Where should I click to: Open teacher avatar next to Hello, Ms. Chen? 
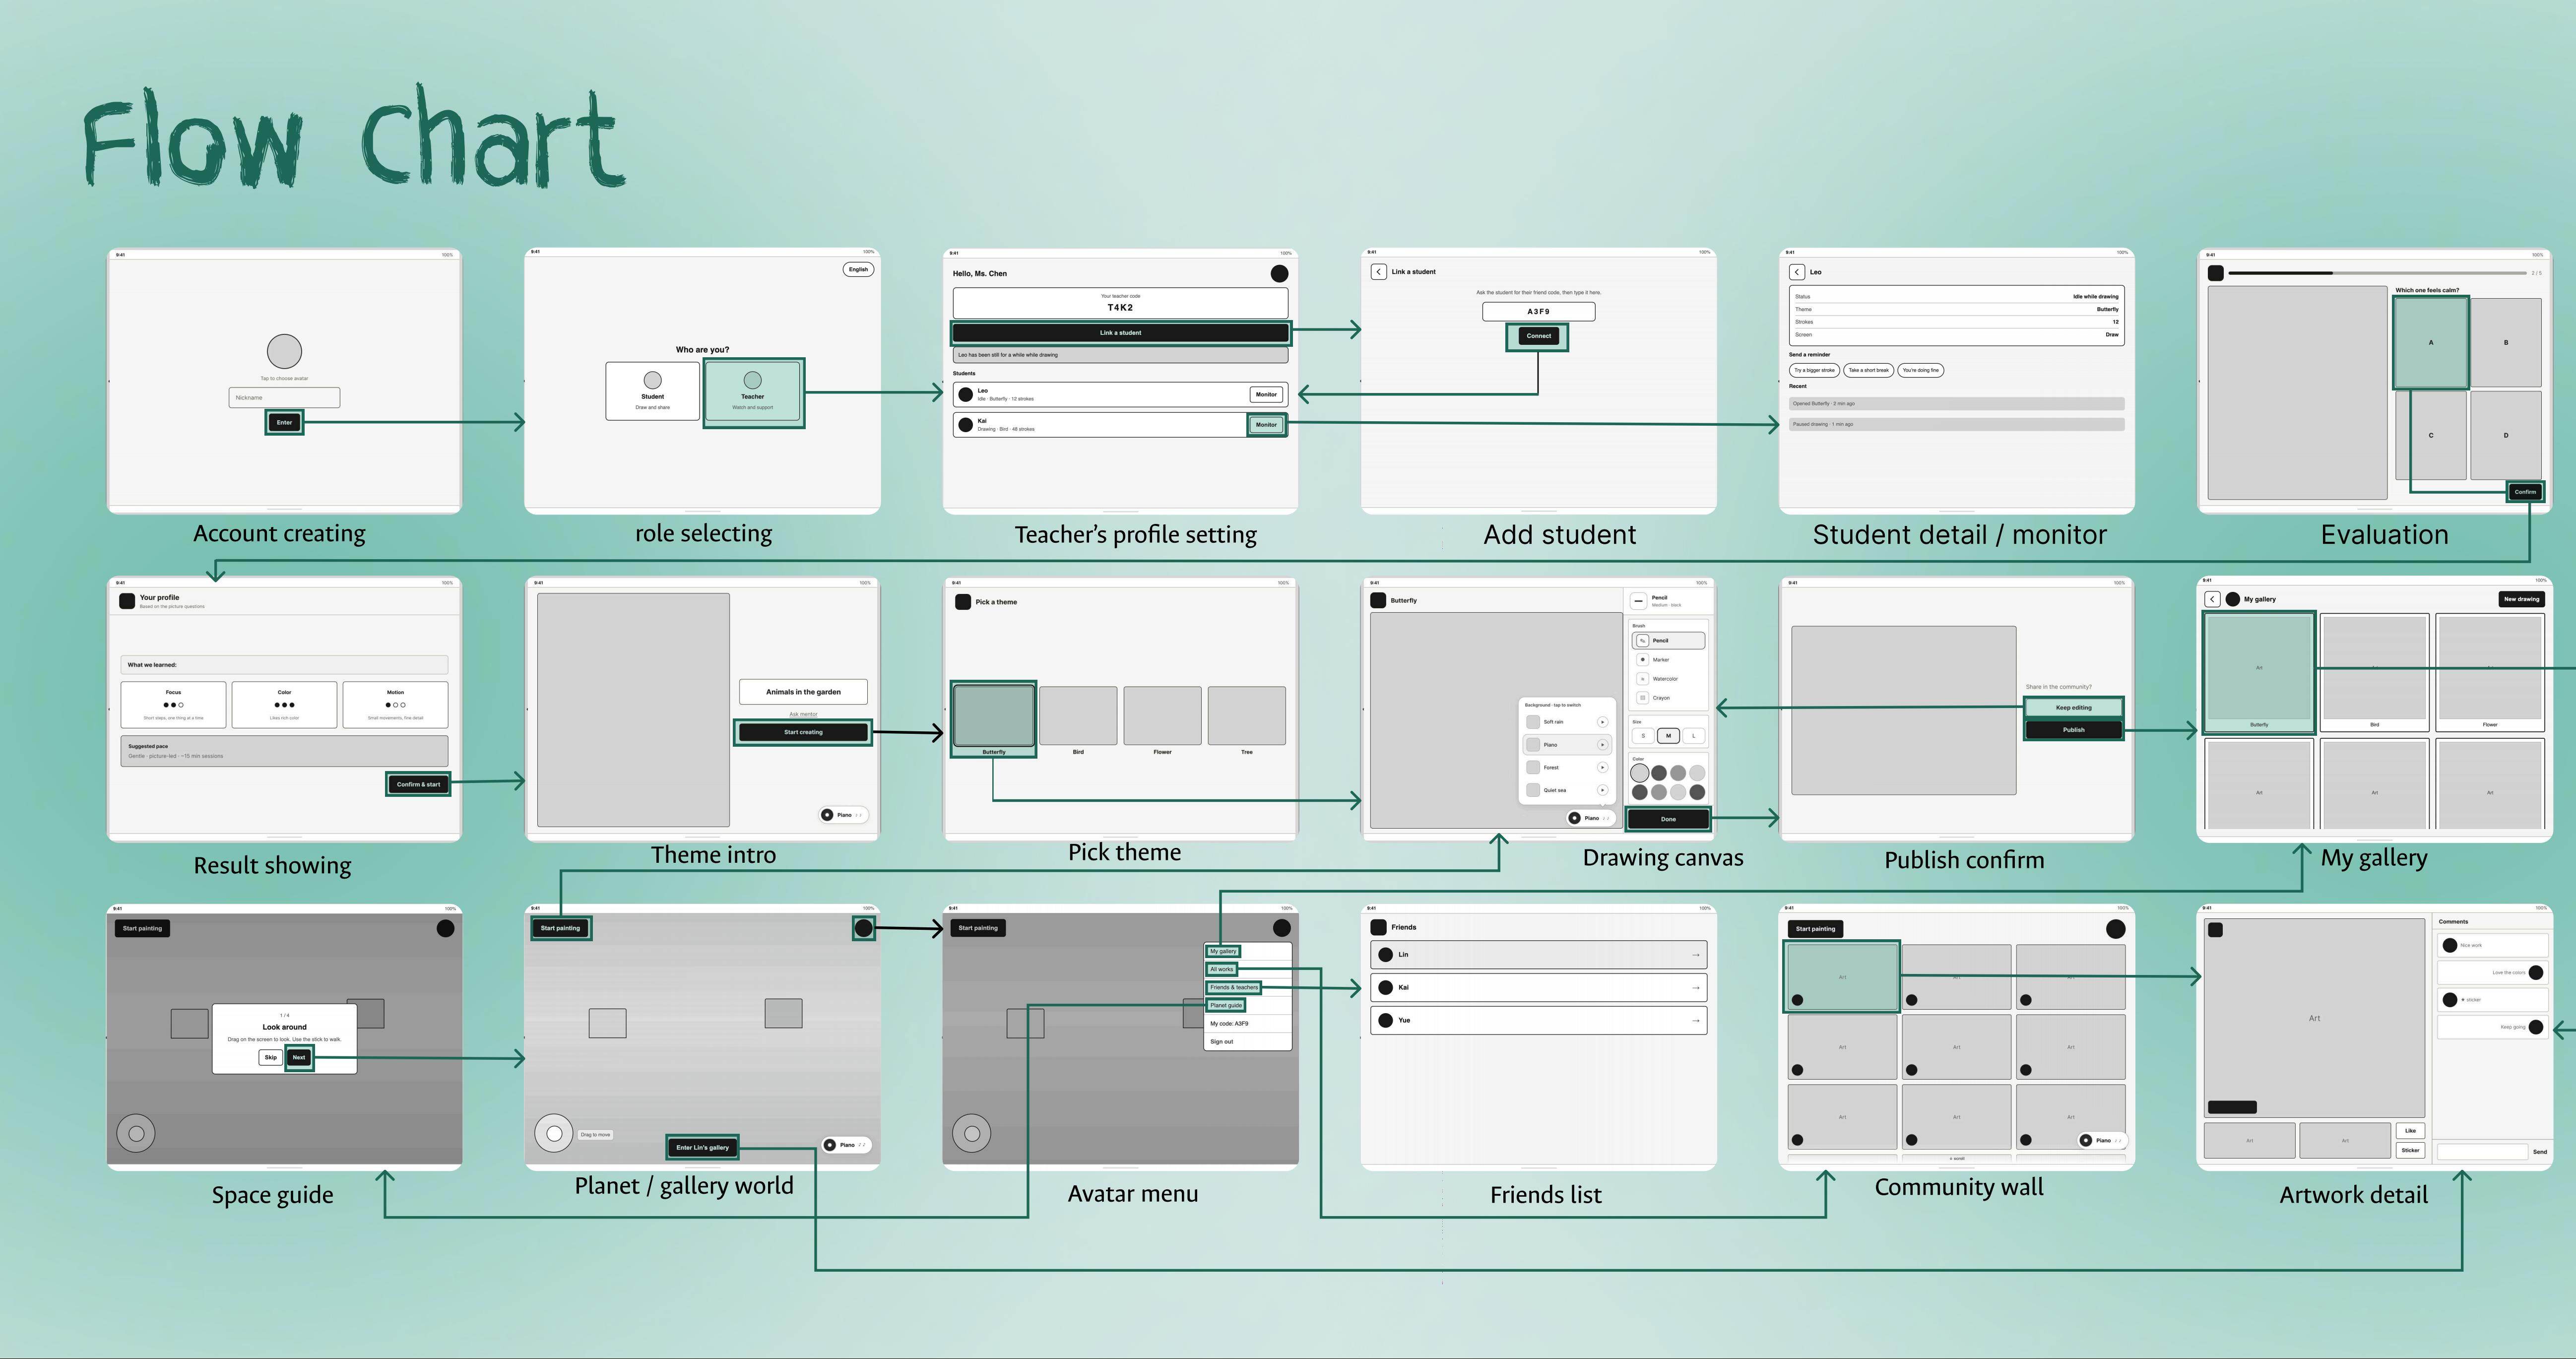(1279, 273)
